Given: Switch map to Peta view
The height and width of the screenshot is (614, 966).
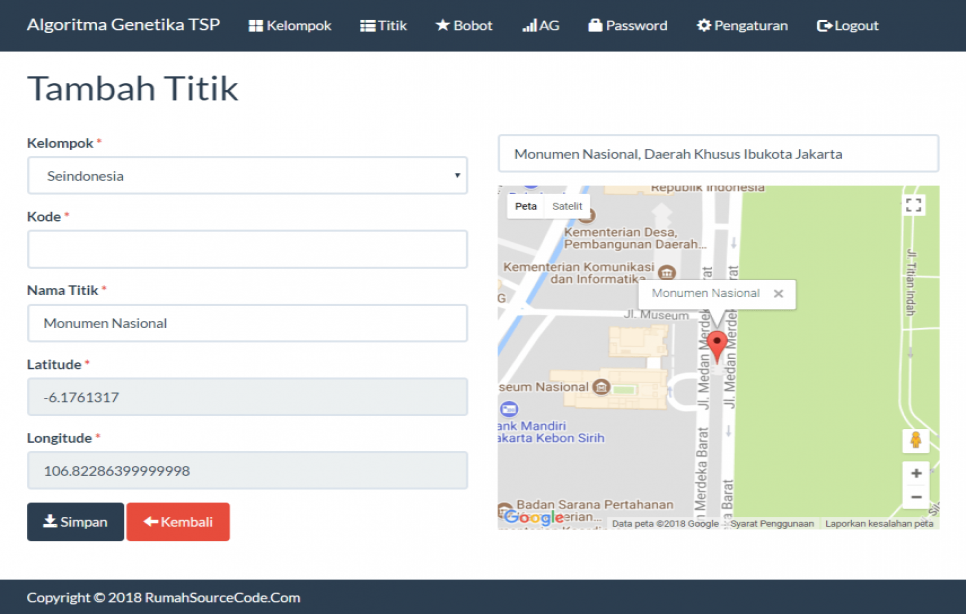Looking at the screenshot, I should [x=526, y=206].
